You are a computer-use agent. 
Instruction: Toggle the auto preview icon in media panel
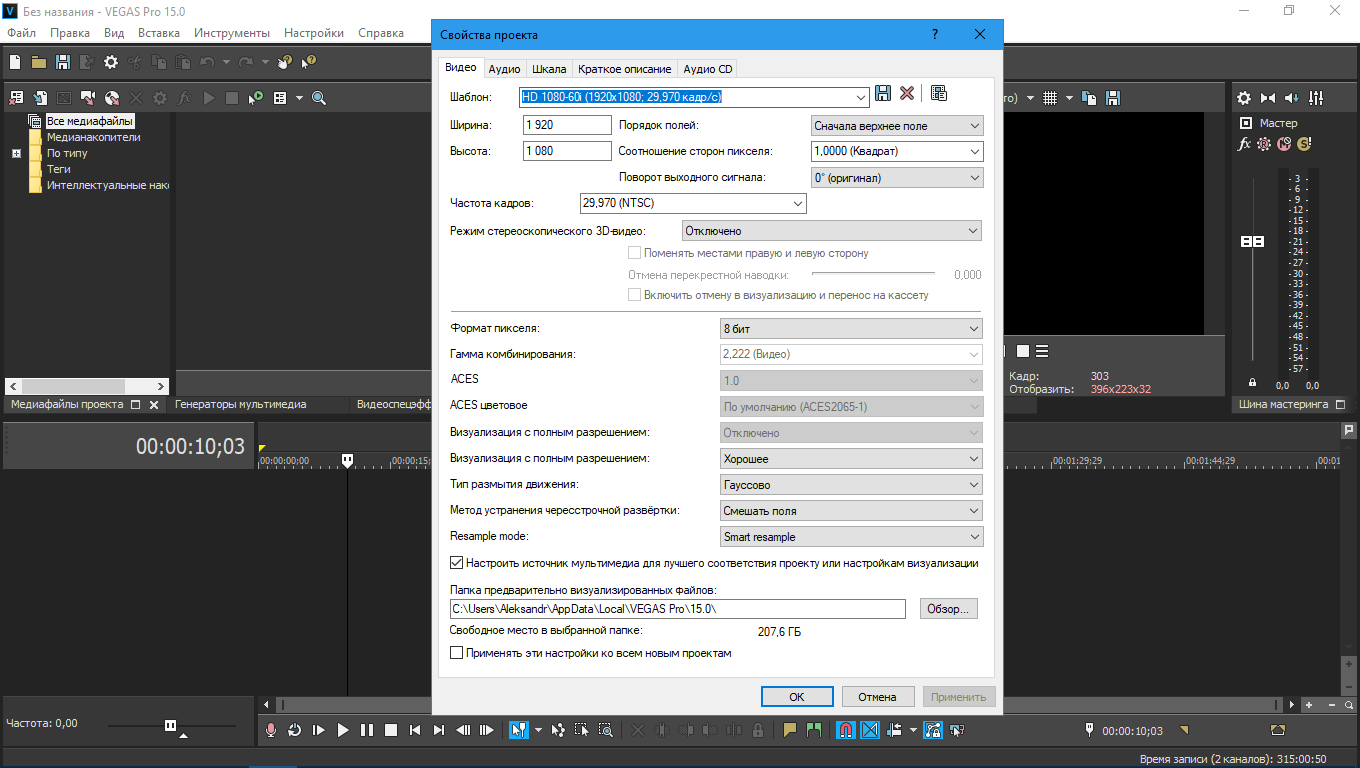[x=256, y=98]
